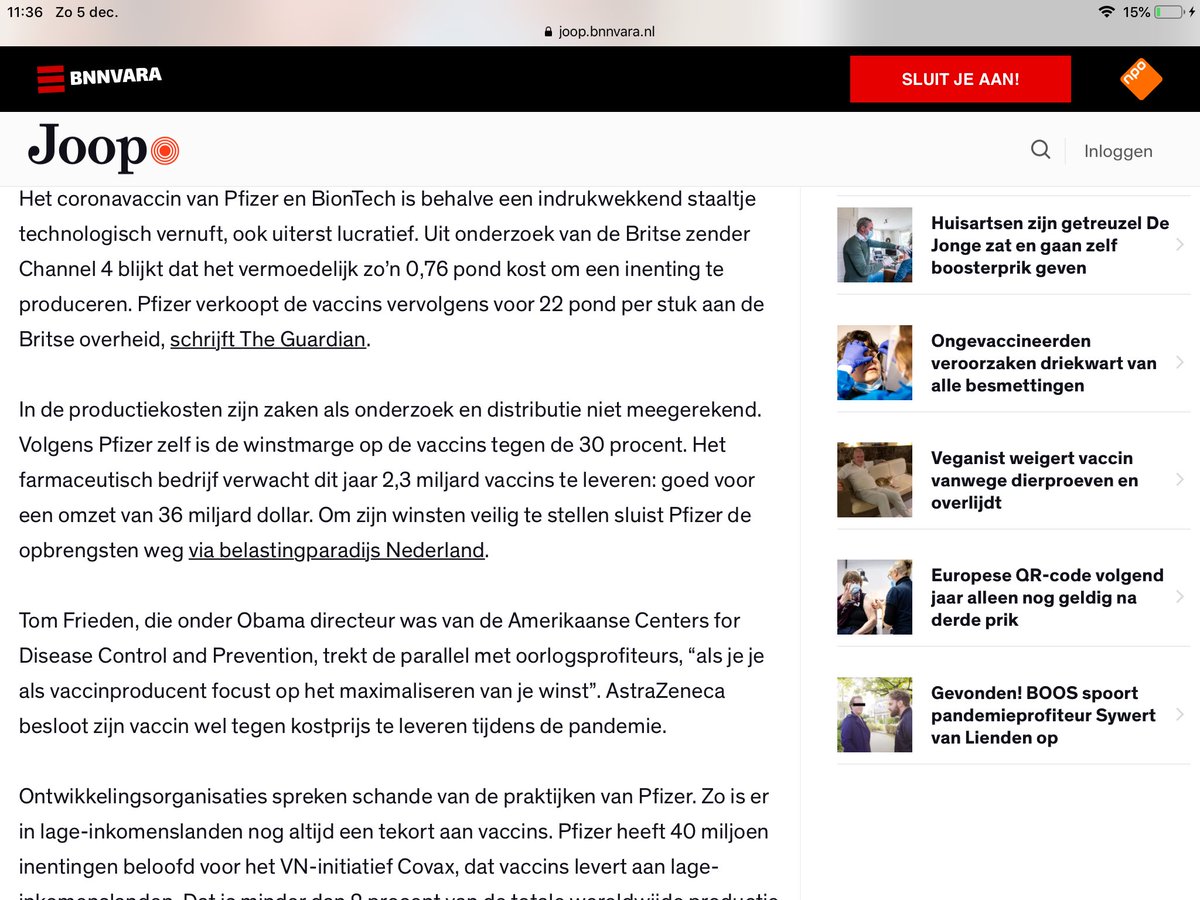Open 'via belastingparadijs Nederland' link

336,550
